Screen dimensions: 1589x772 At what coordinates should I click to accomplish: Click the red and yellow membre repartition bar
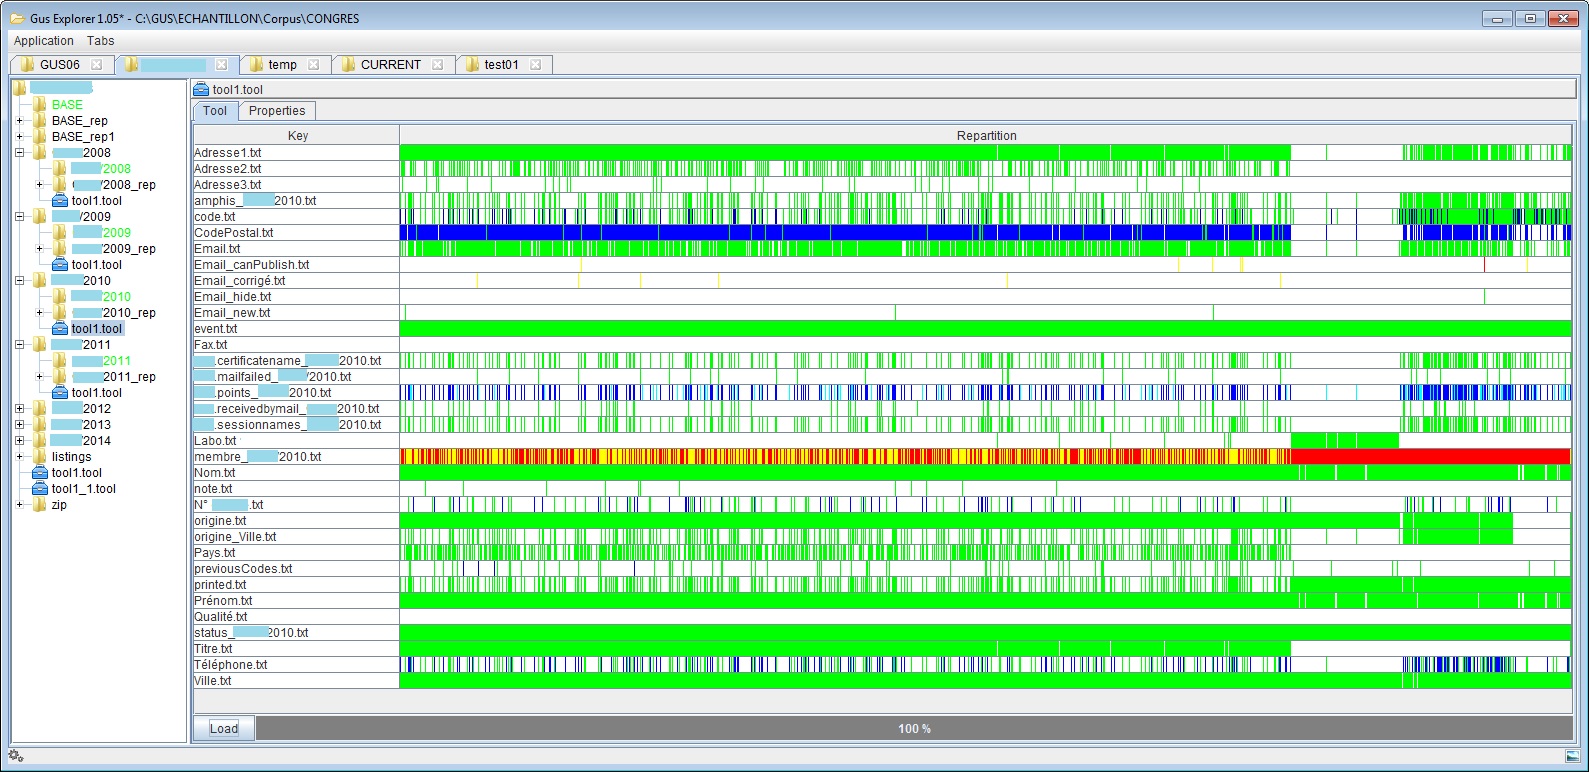pos(986,457)
